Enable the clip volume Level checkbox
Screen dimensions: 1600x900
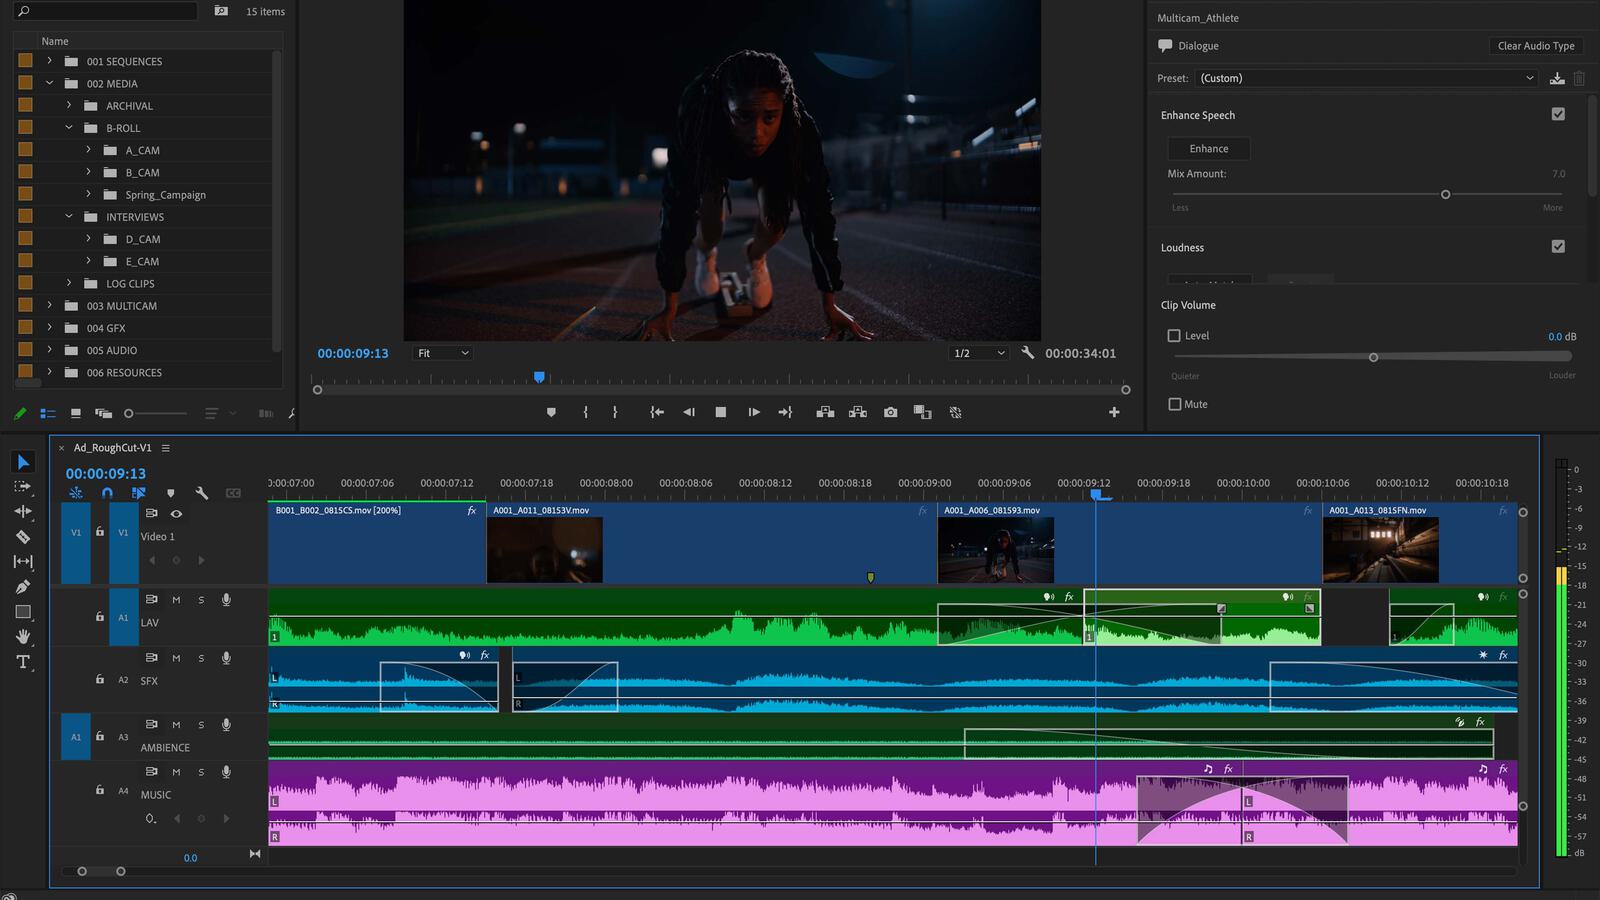1174,336
